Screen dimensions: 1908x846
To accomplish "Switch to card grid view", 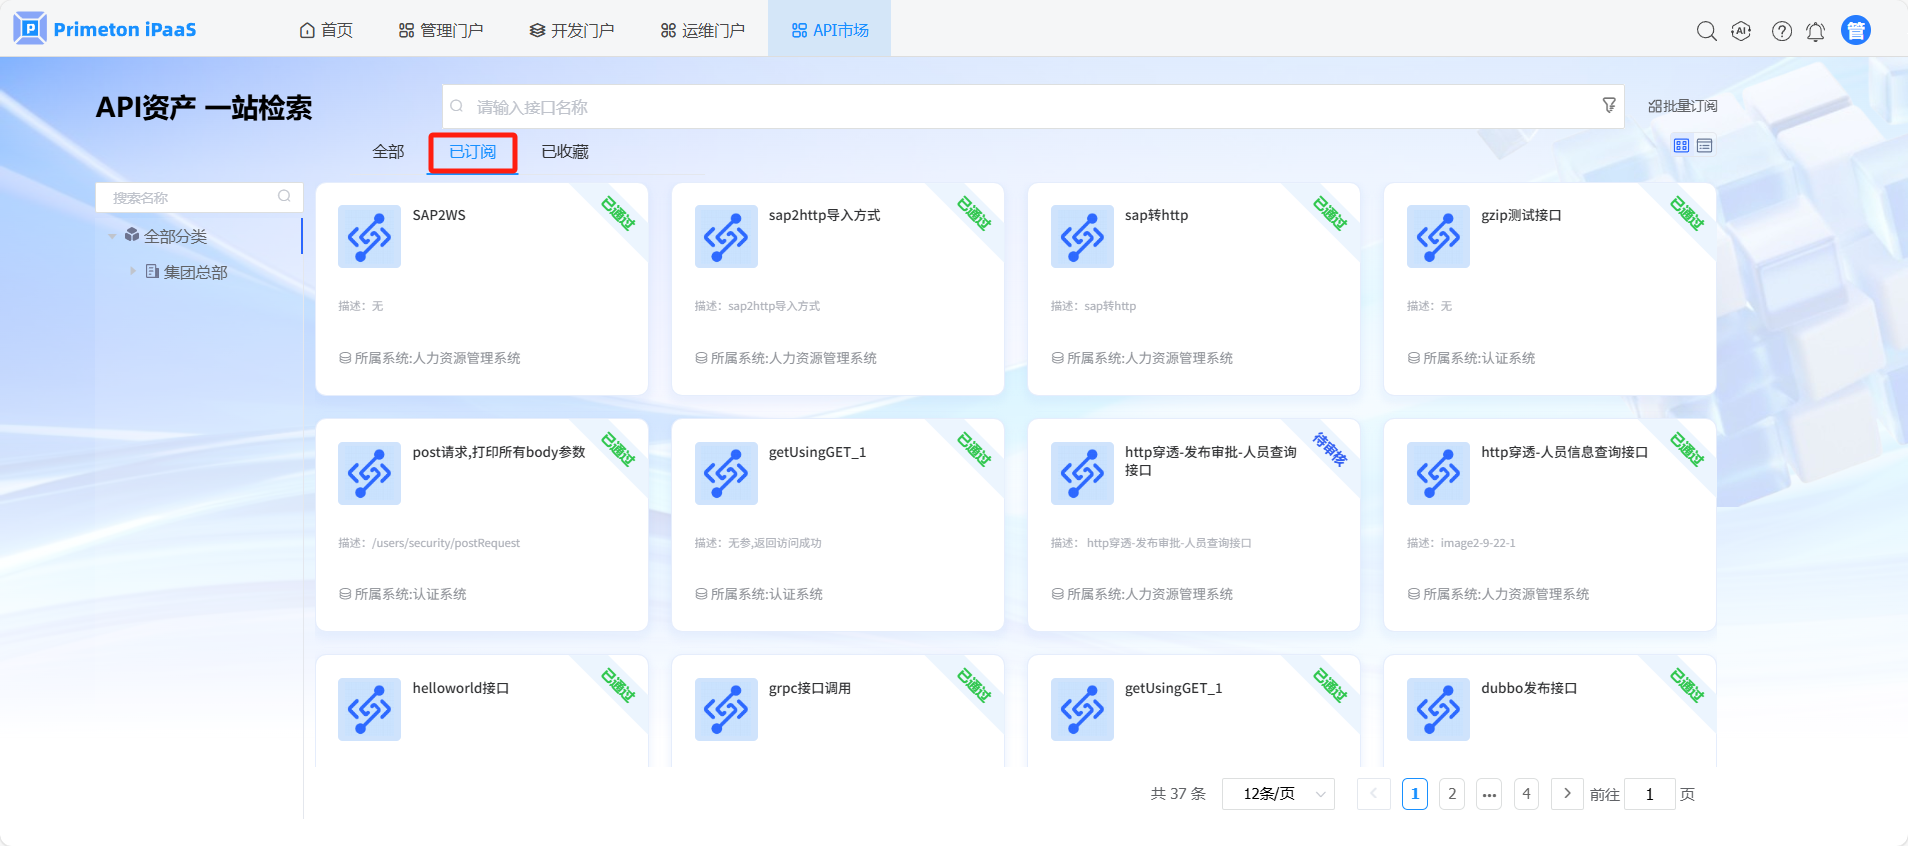I will [x=1681, y=146].
